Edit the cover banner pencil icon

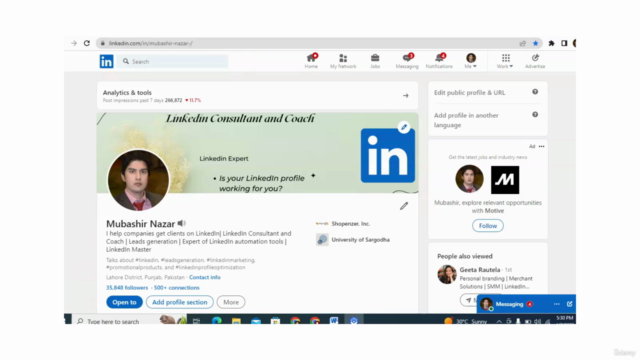(404, 127)
